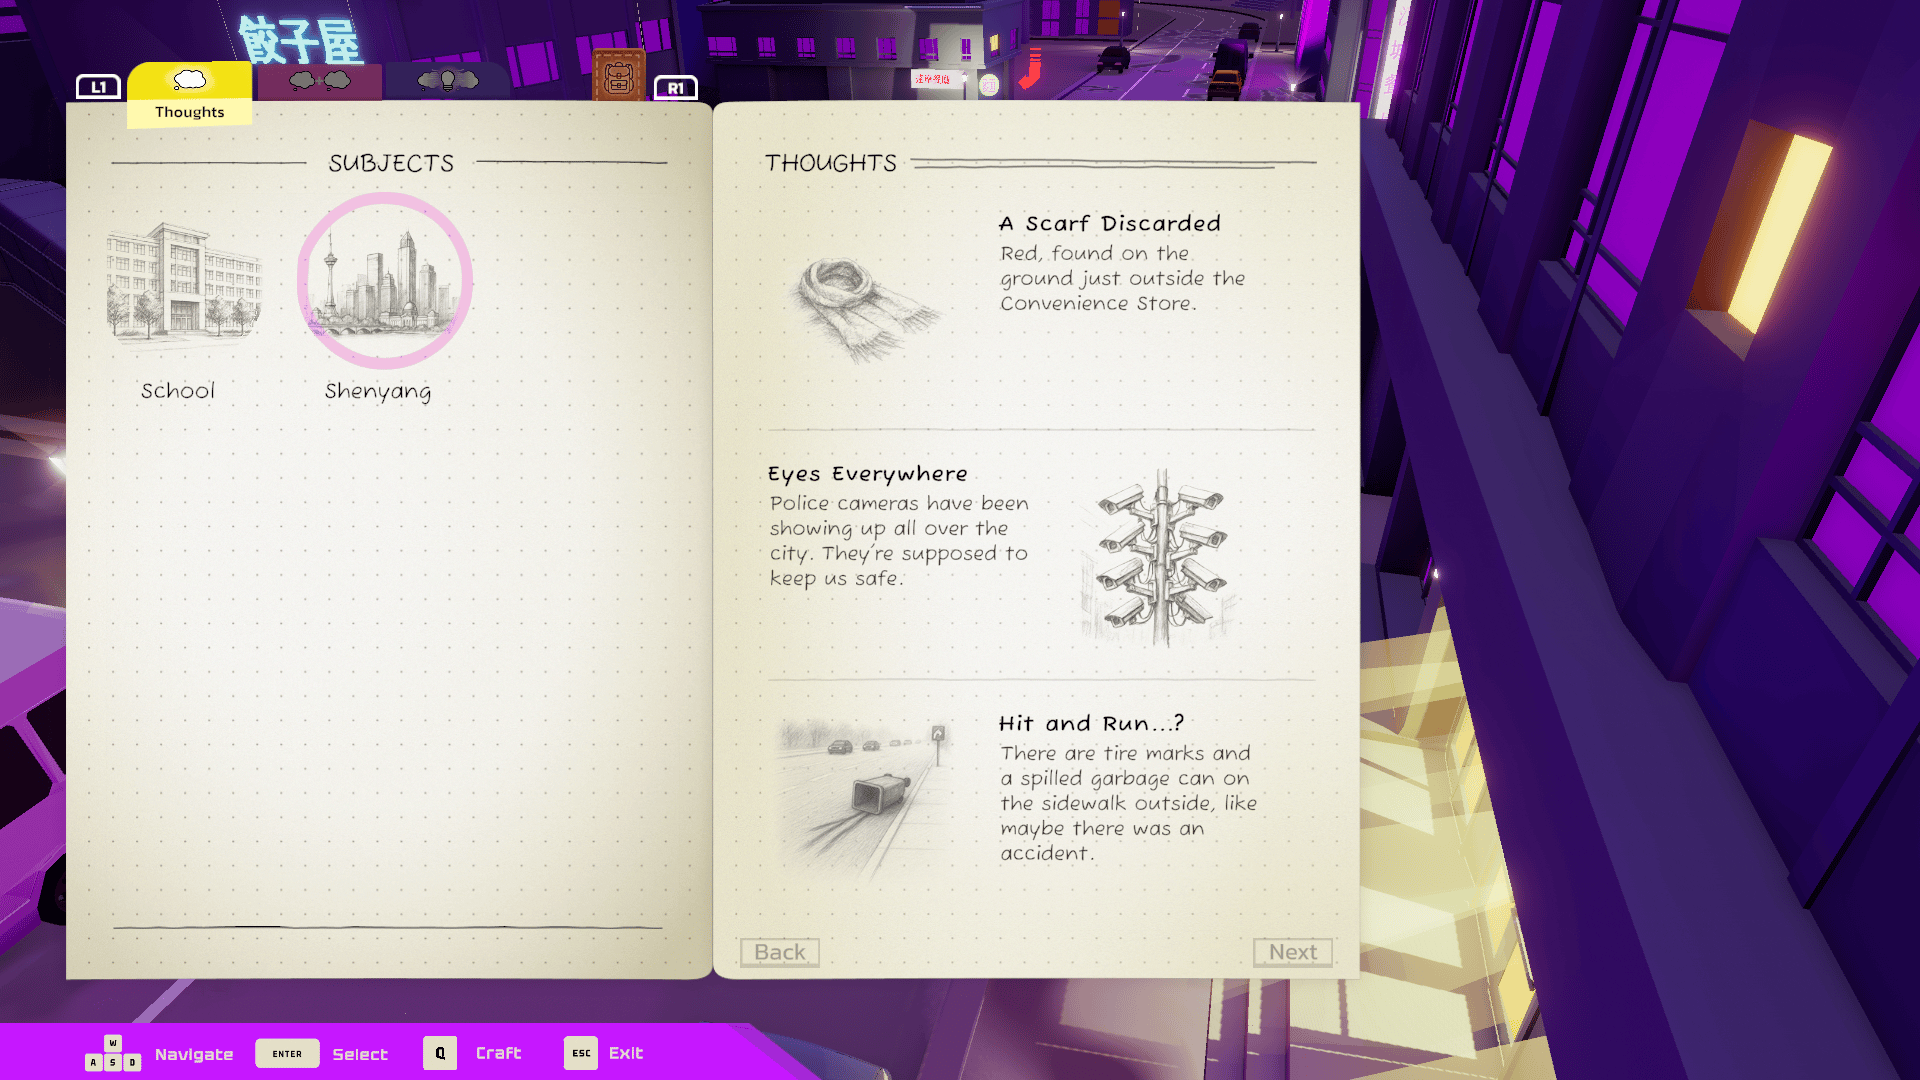Open the "Hit and Run...?" title
Image resolution: width=1920 pixels, height=1080 pixels.
coord(1091,723)
